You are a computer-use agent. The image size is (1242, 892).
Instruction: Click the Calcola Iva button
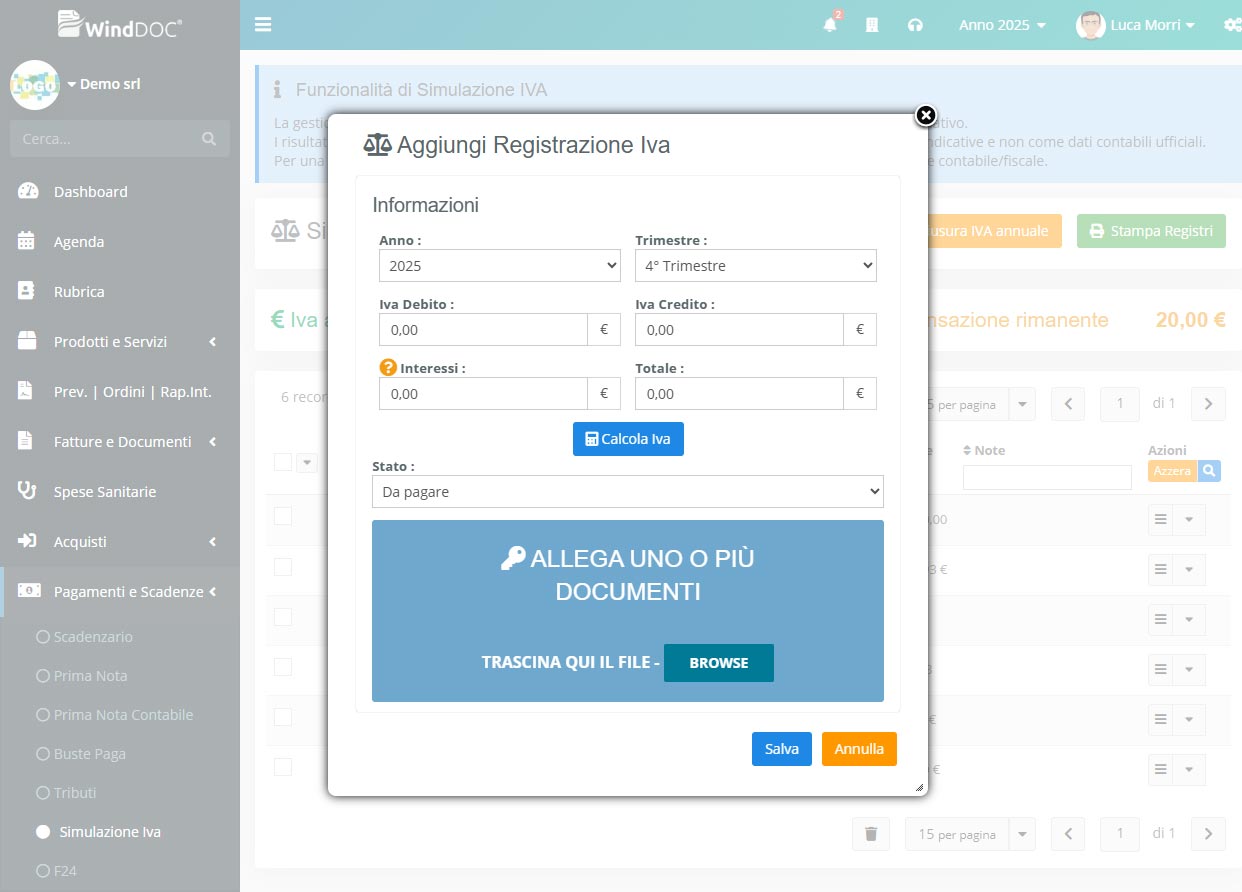[x=628, y=439]
